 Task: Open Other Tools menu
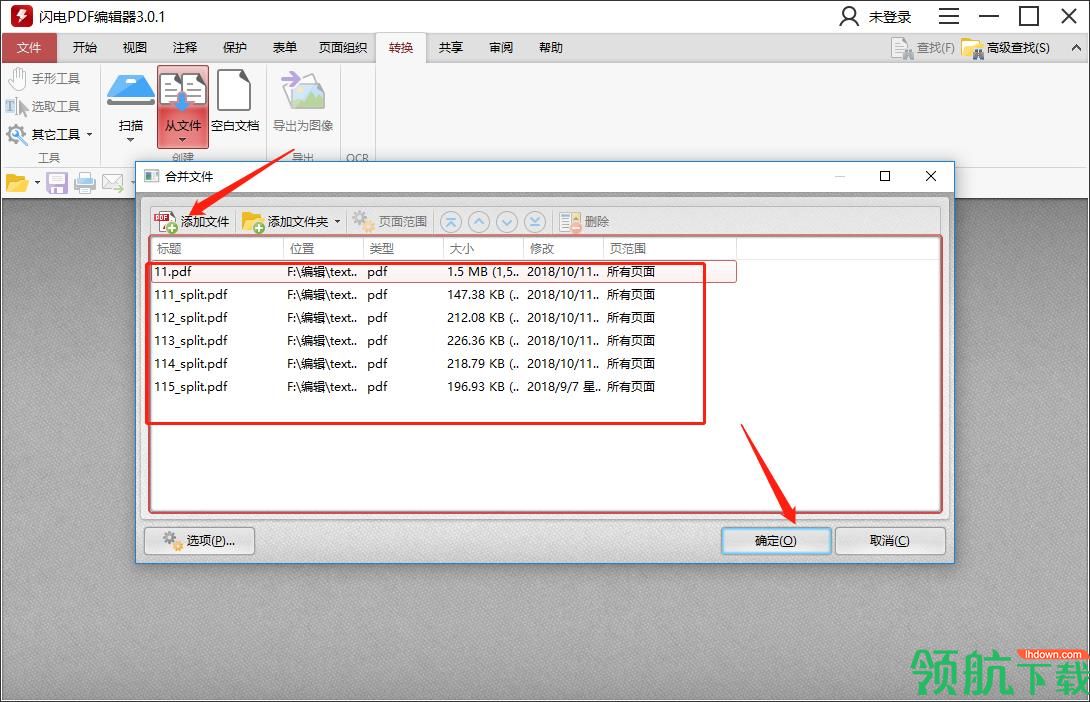click(49, 134)
